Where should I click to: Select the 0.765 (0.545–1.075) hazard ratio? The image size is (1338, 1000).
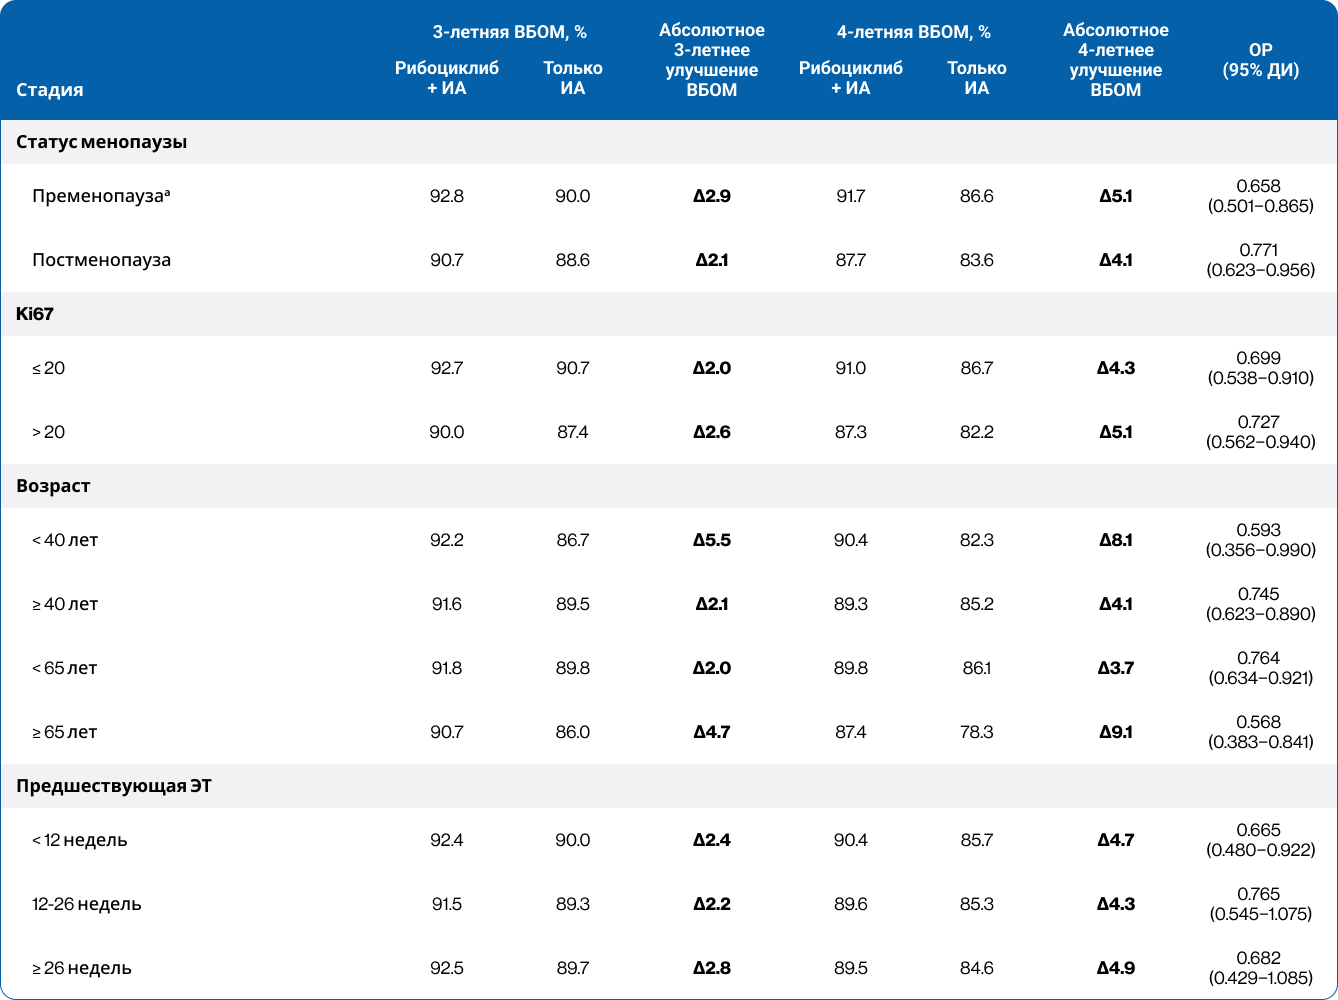1260,904
